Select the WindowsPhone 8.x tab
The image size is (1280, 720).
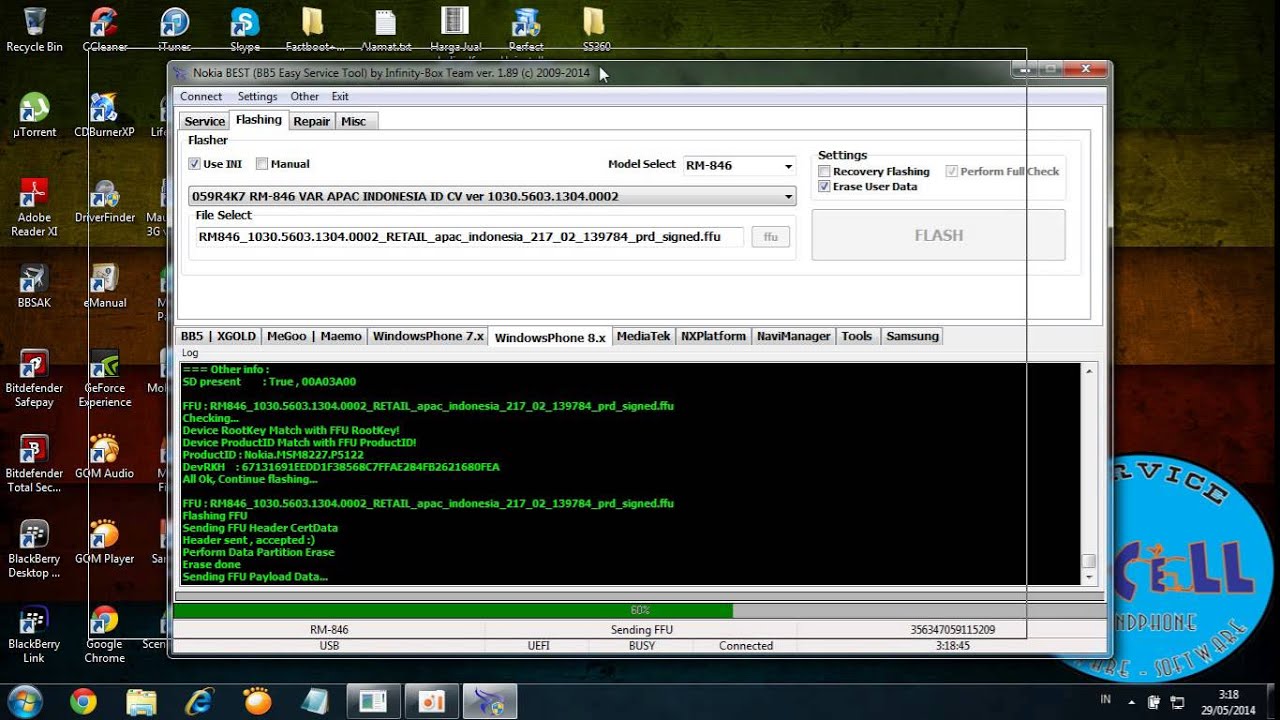click(550, 337)
